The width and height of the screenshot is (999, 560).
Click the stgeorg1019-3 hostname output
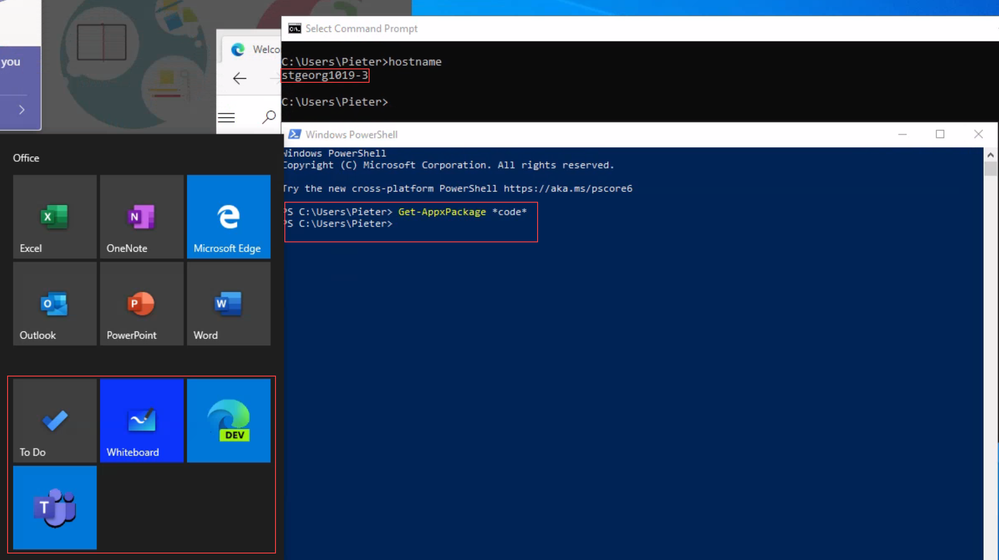(x=325, y=75)
